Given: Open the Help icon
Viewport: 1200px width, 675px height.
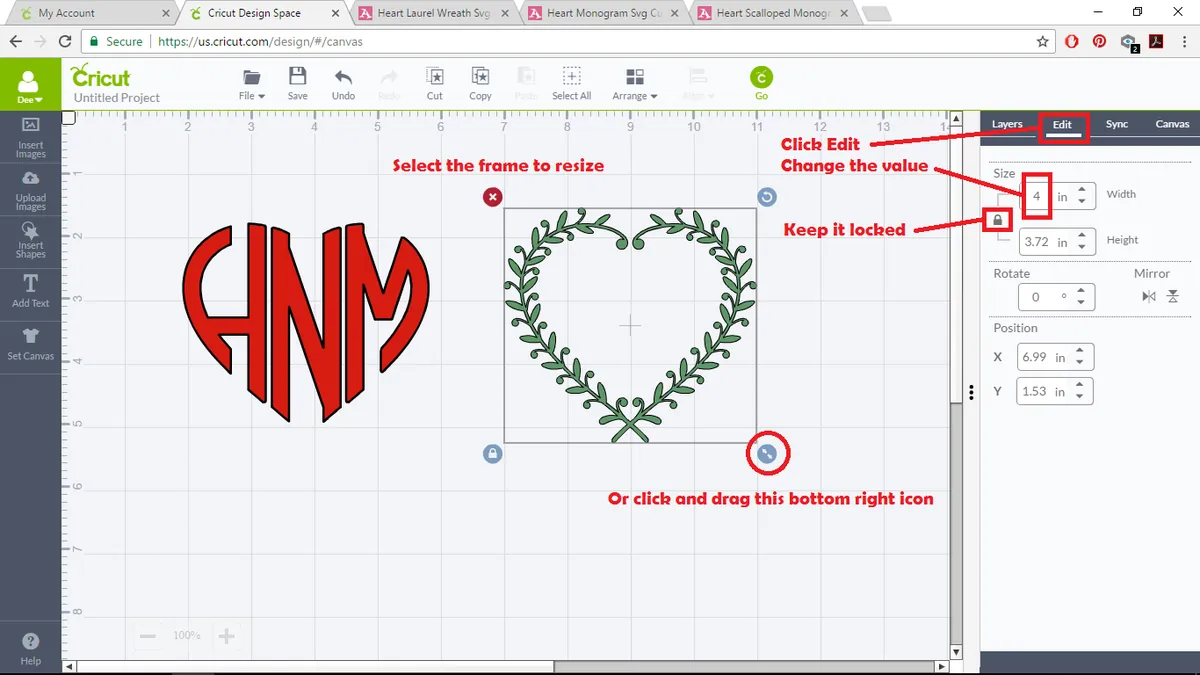Looking at the screenshot, I should [30, 648].
